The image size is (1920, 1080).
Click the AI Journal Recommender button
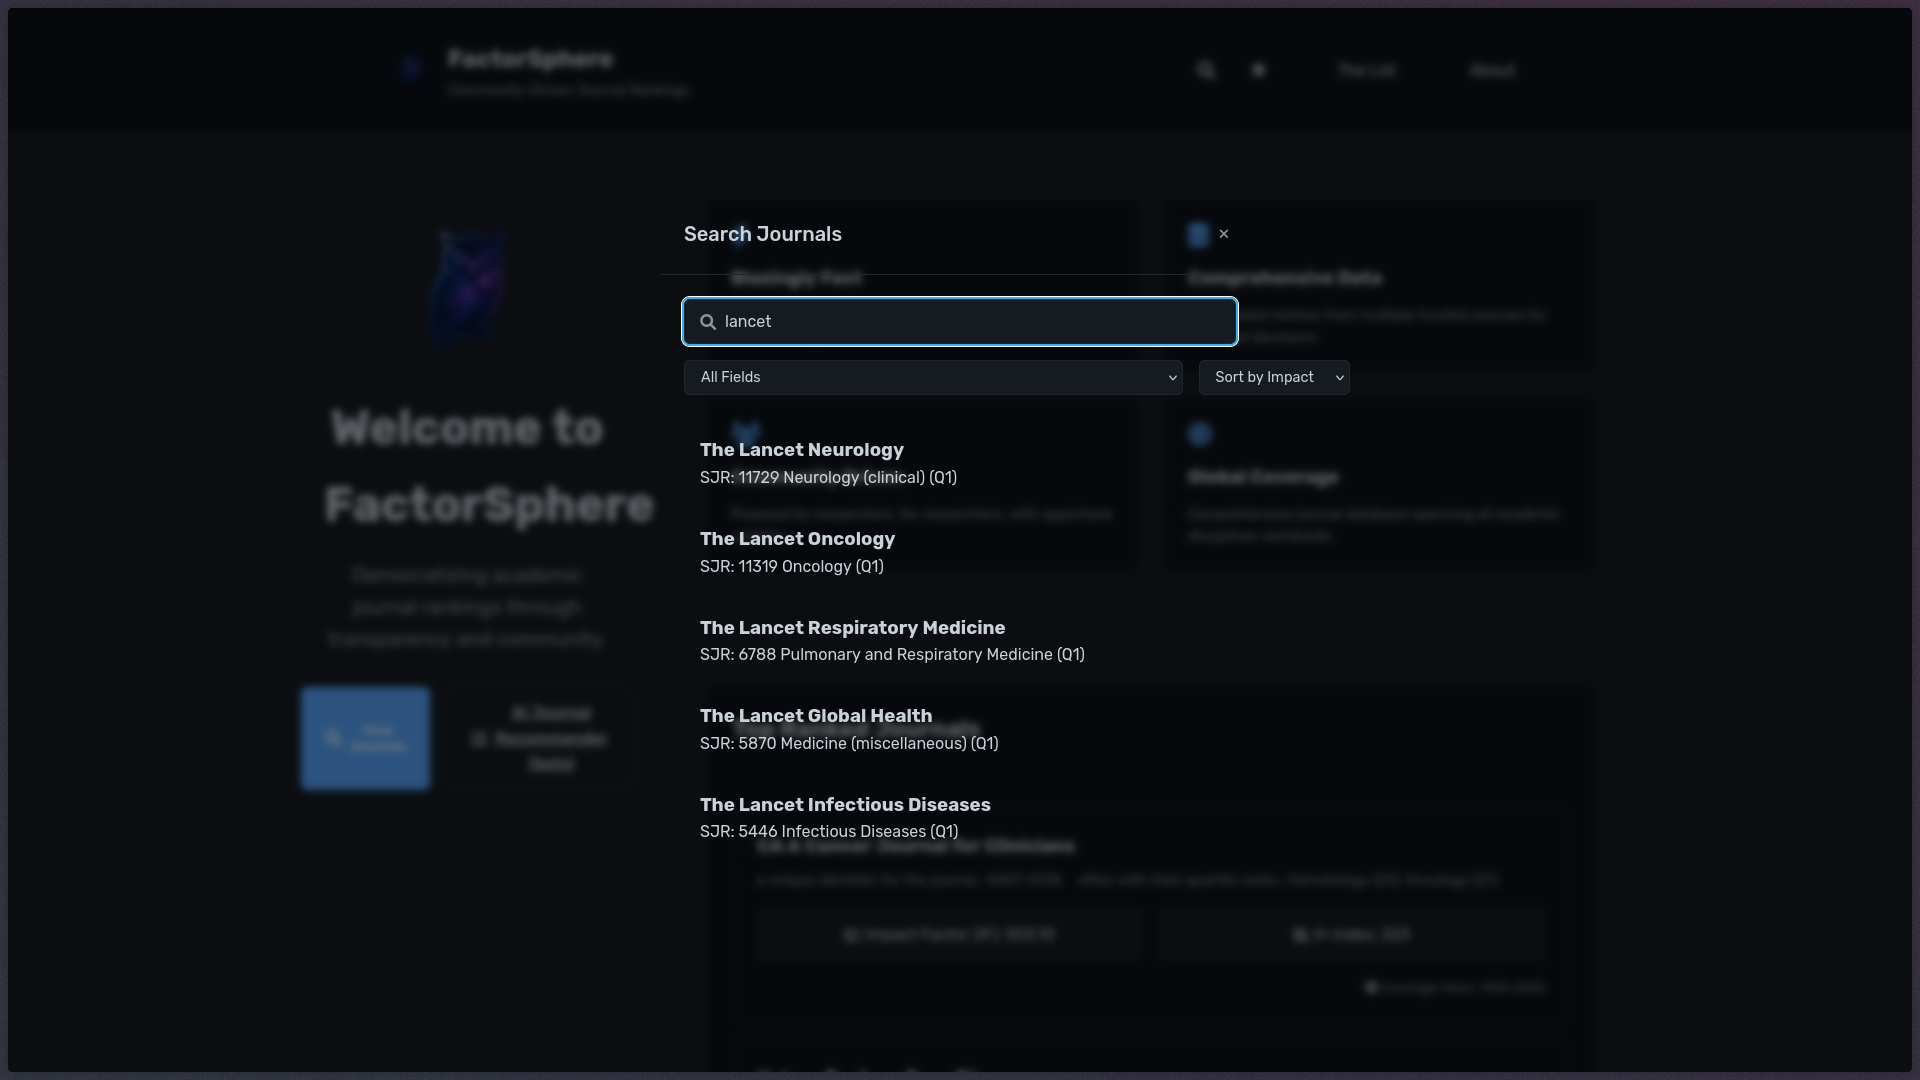540,739
